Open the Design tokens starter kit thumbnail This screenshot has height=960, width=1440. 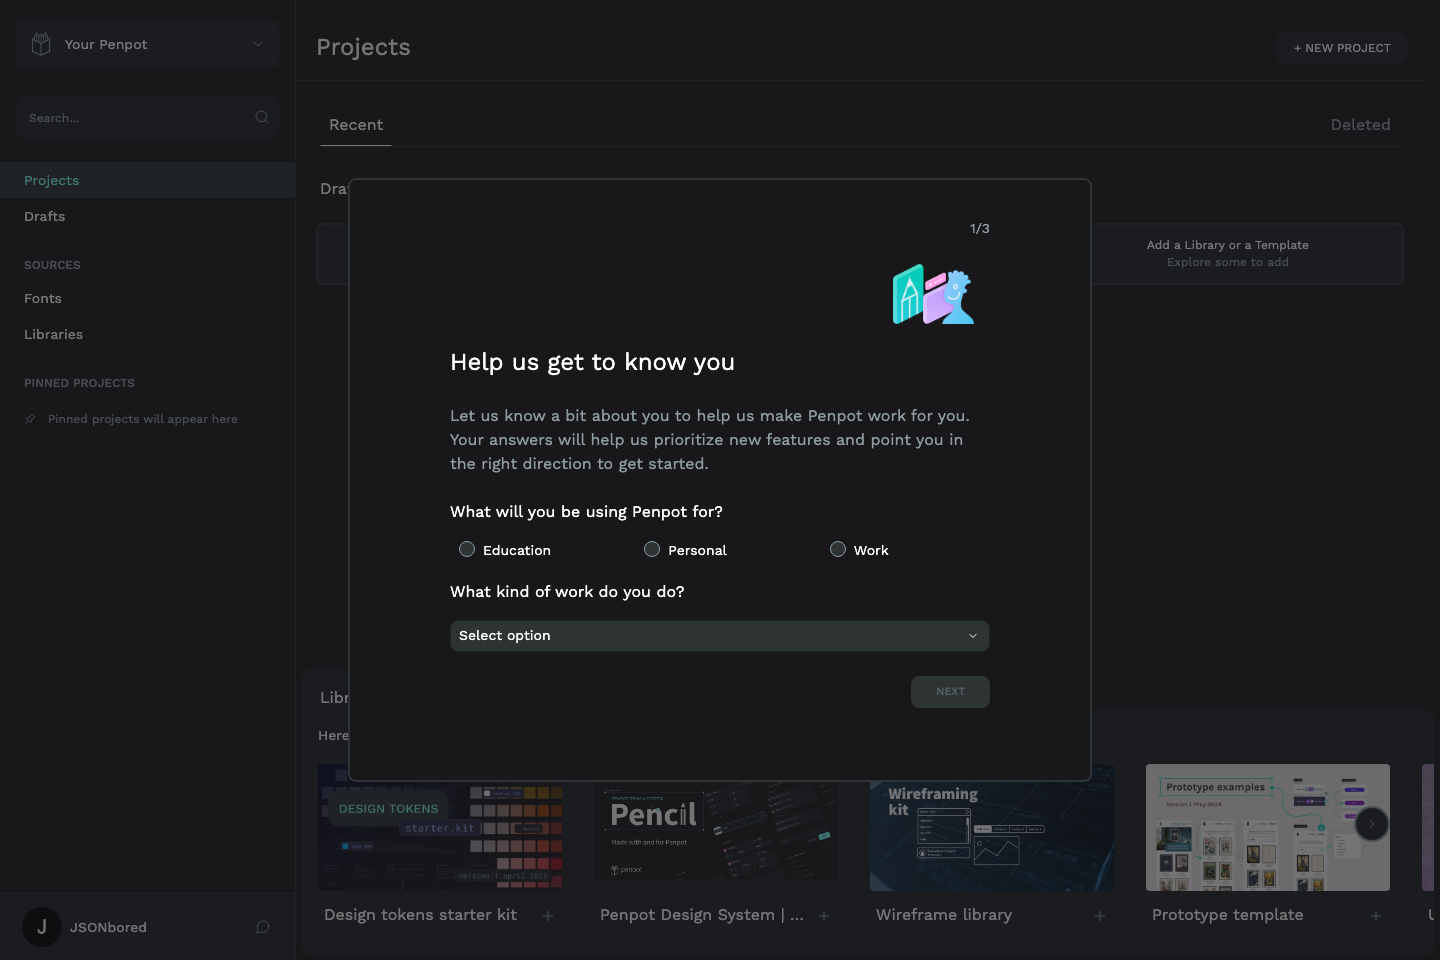(x=440, y=827)
